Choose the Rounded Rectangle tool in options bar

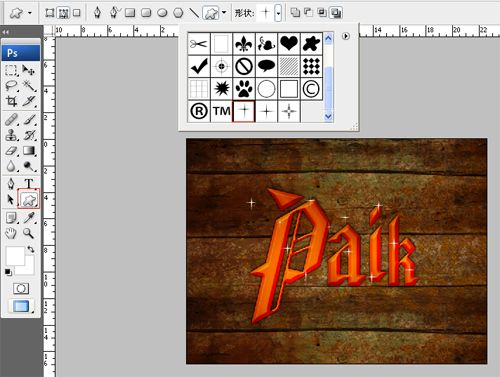[x=146, y=13]
